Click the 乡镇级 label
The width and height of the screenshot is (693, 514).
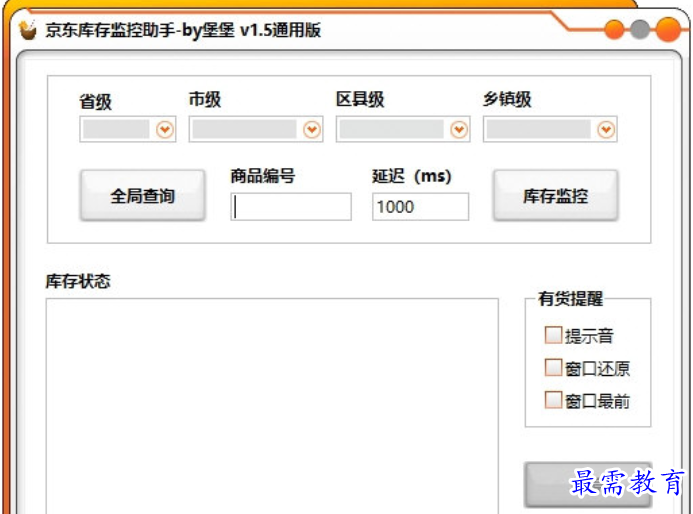point(507,99)
